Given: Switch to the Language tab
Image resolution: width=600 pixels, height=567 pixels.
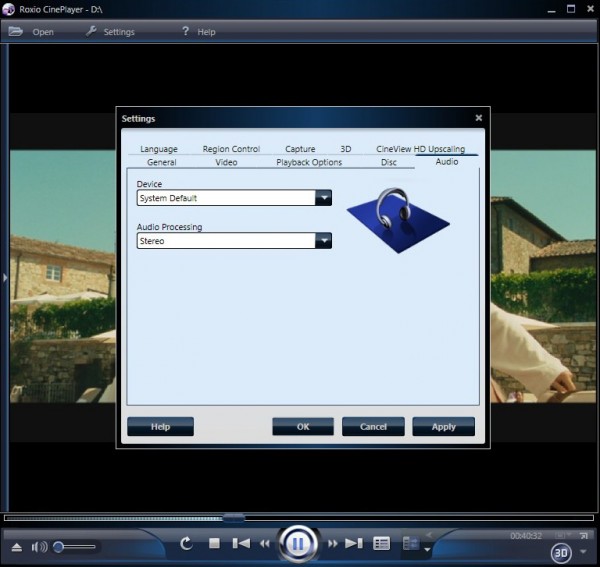Looking at the screenshot, I should point(159,149).
